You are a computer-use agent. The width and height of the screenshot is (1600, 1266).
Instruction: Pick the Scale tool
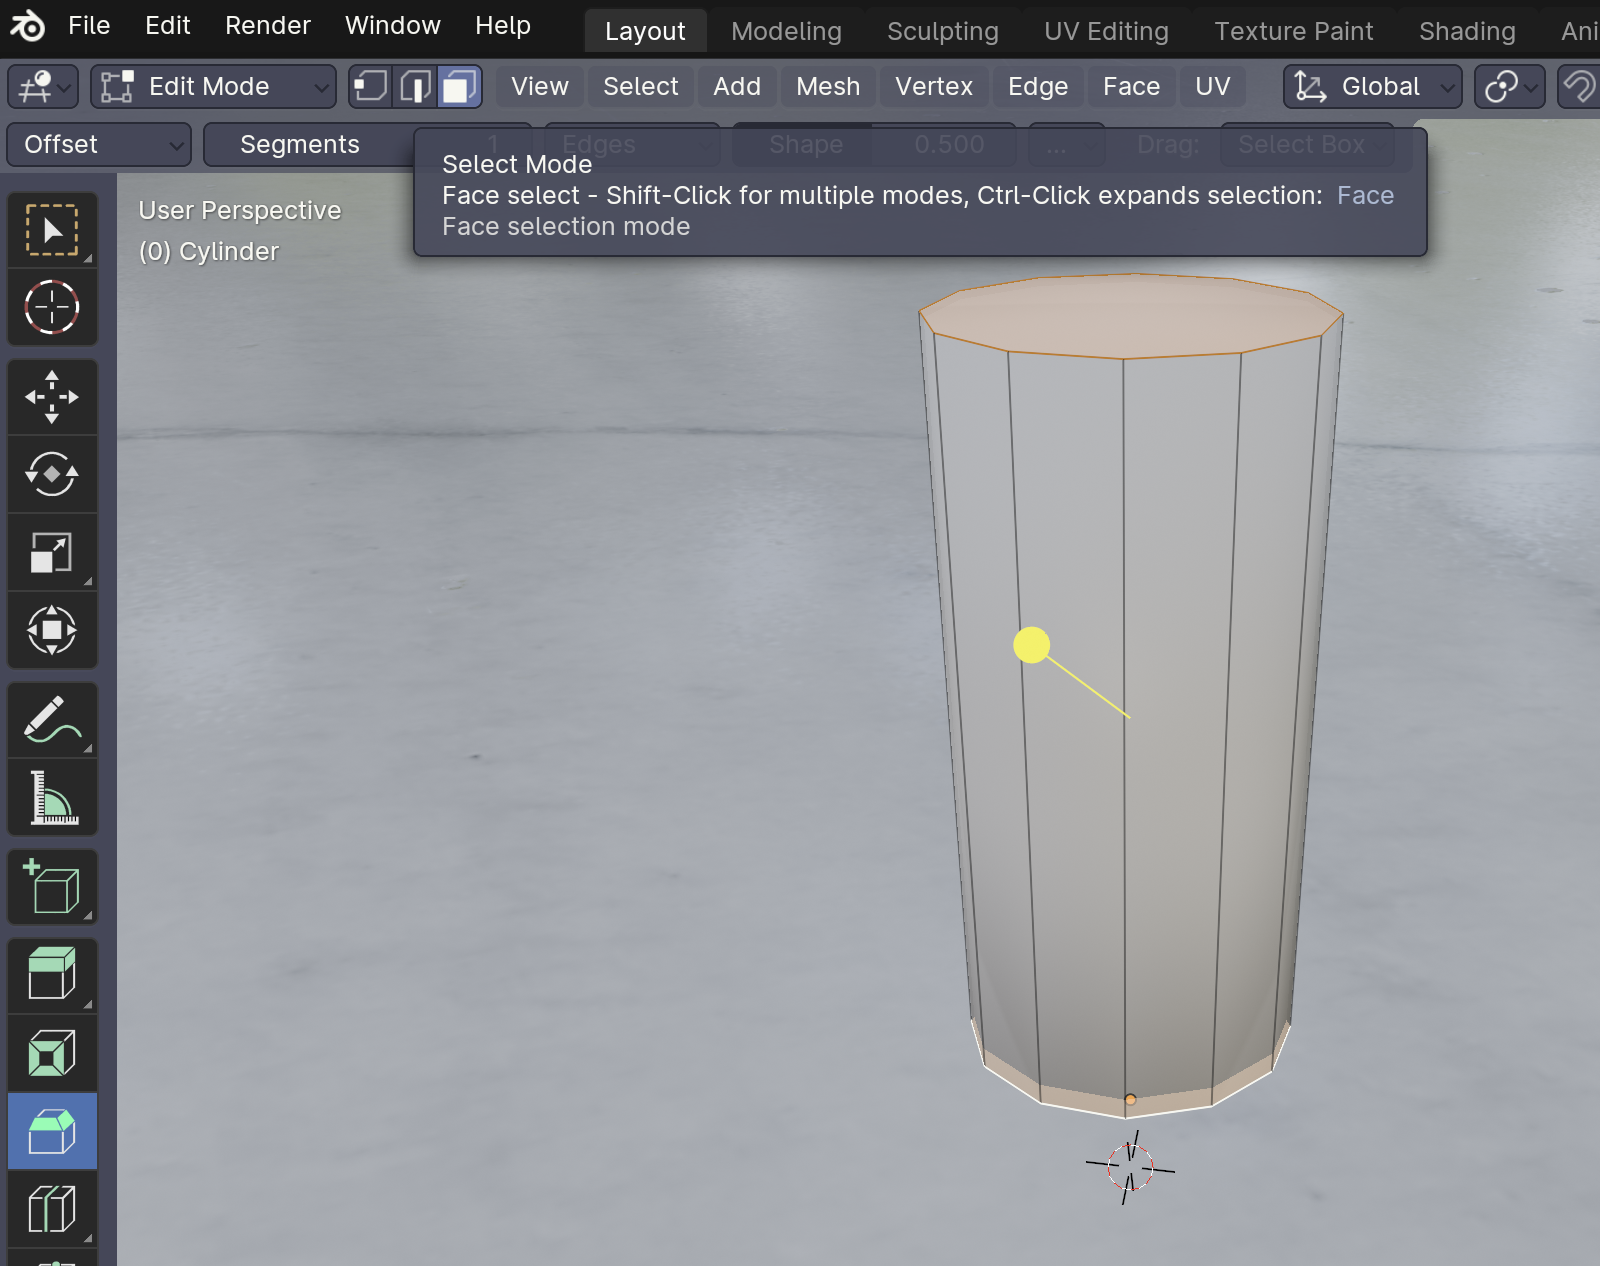coord(52,552)
